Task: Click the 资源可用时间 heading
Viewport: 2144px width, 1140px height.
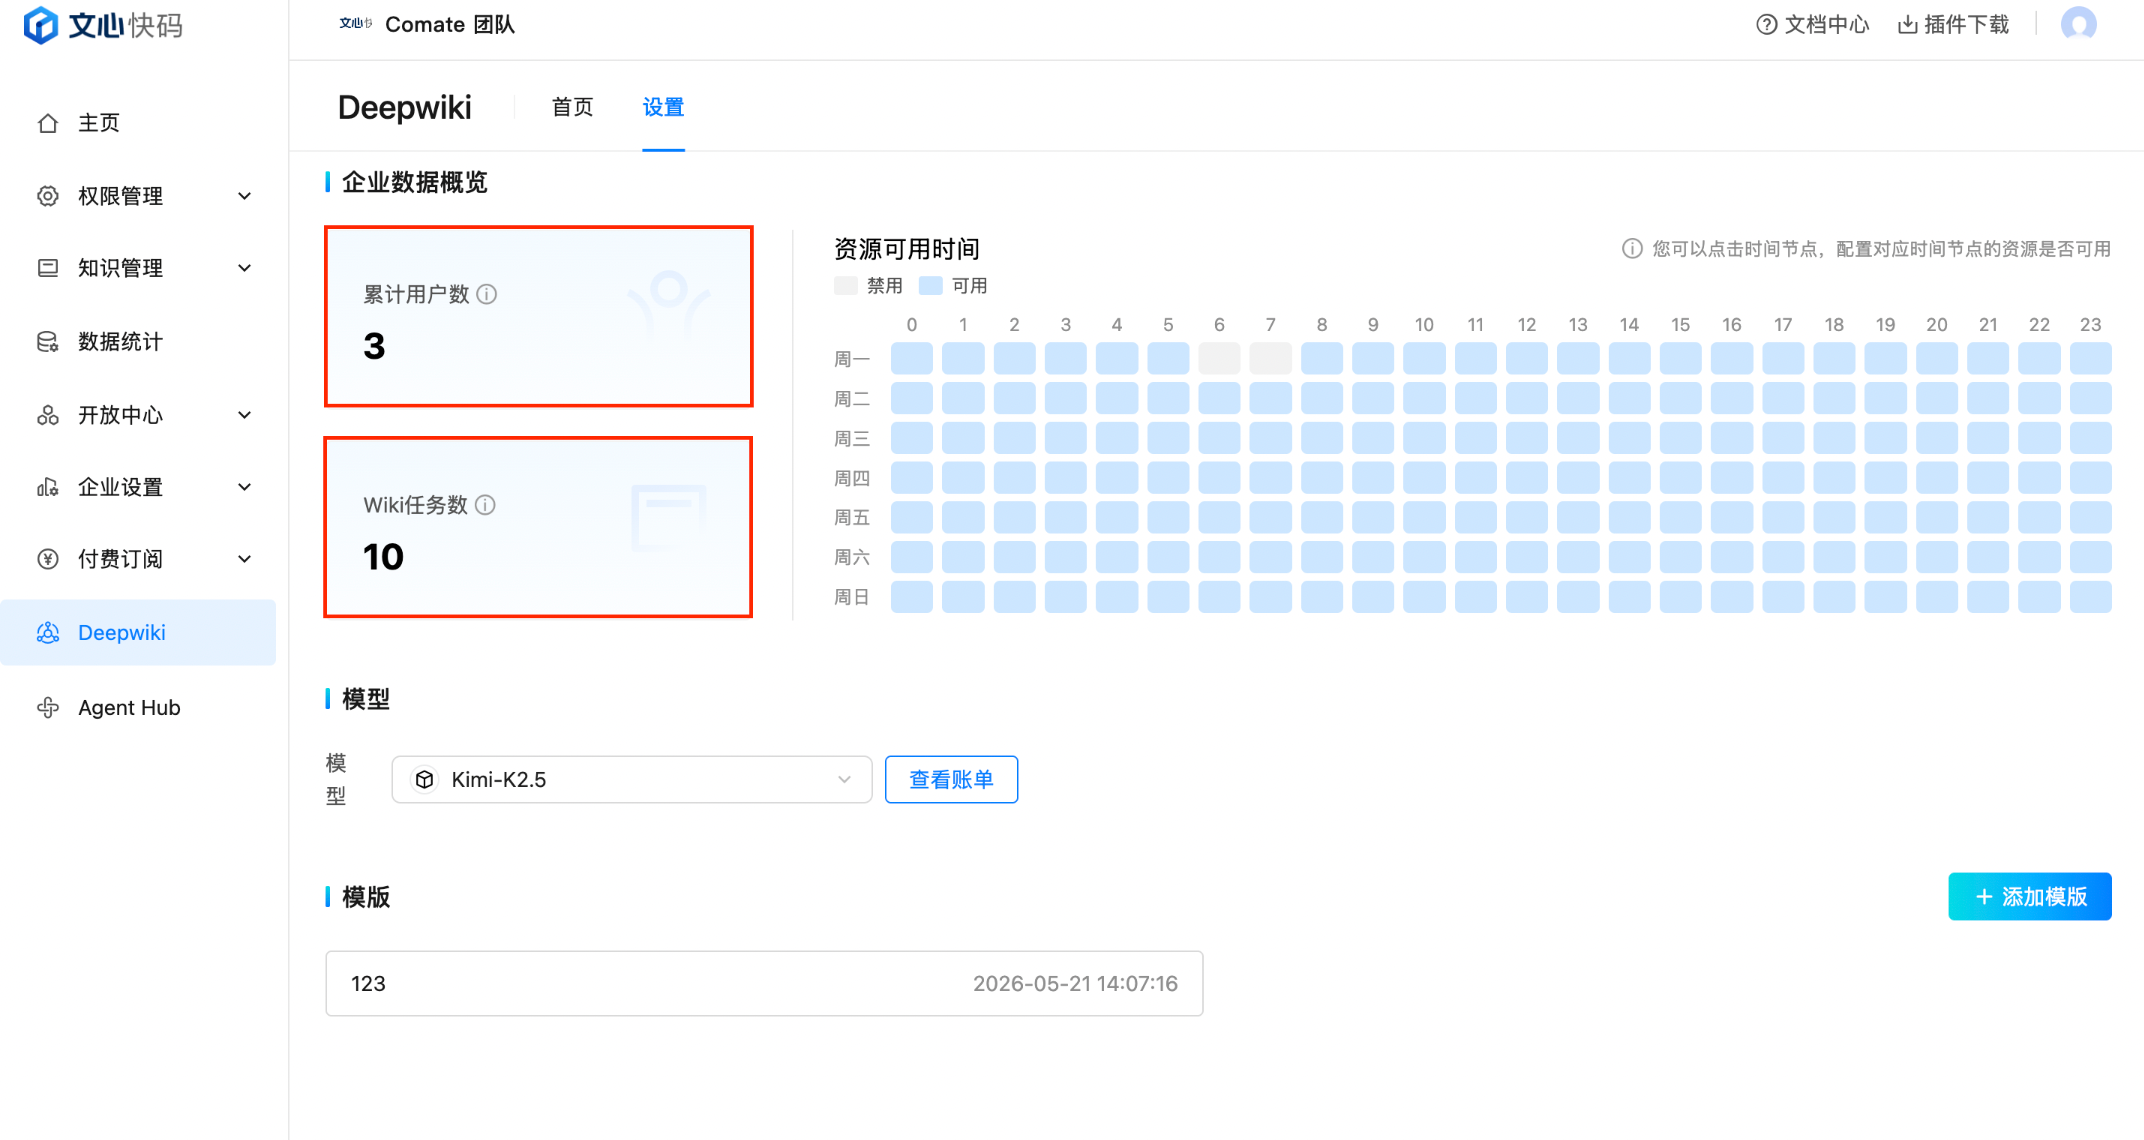Action: 907,249
